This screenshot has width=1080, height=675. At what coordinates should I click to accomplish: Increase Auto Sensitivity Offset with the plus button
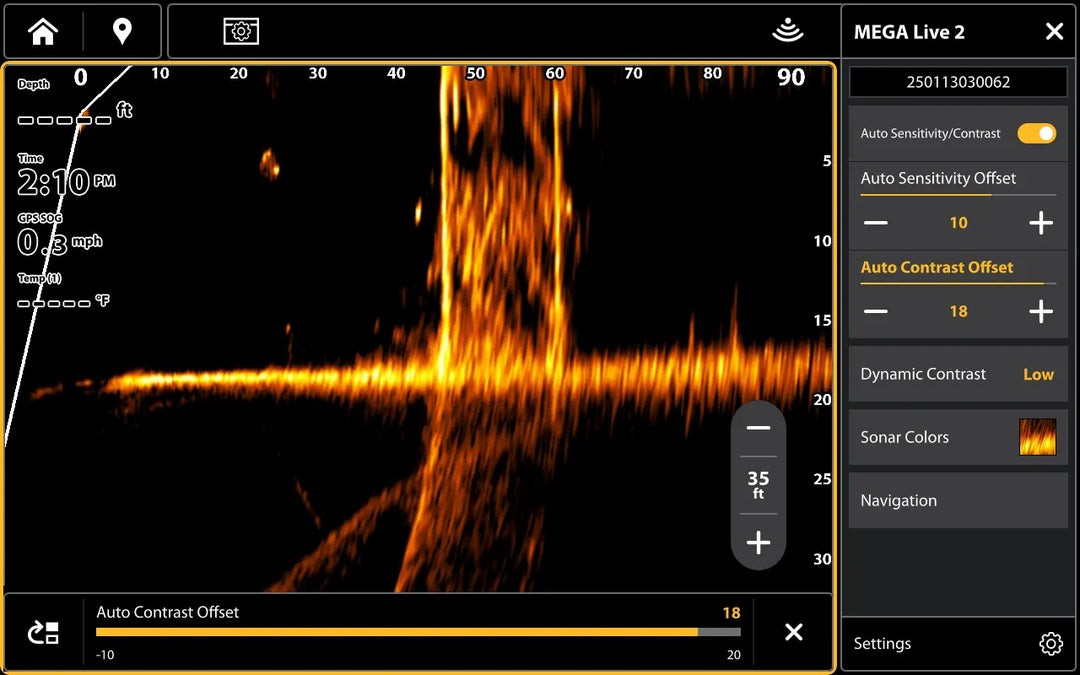(x=1040, y=222)
